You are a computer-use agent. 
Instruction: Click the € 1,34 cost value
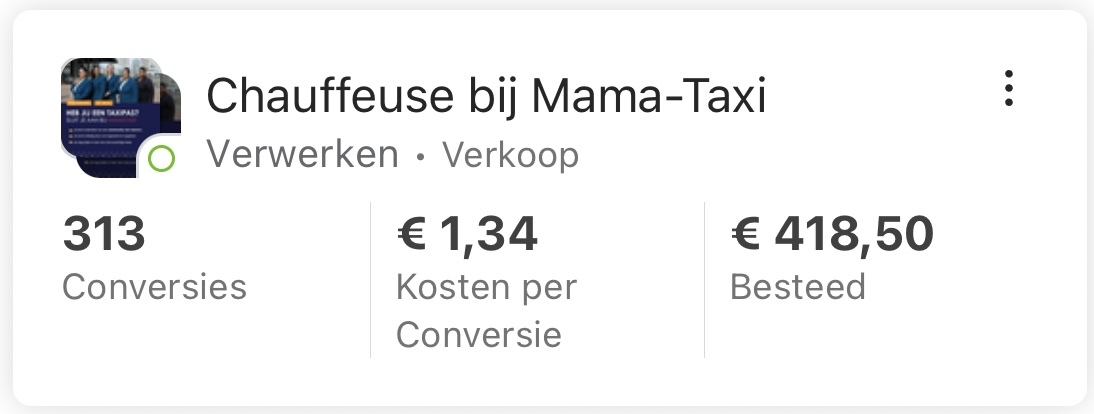click(467, 235)
